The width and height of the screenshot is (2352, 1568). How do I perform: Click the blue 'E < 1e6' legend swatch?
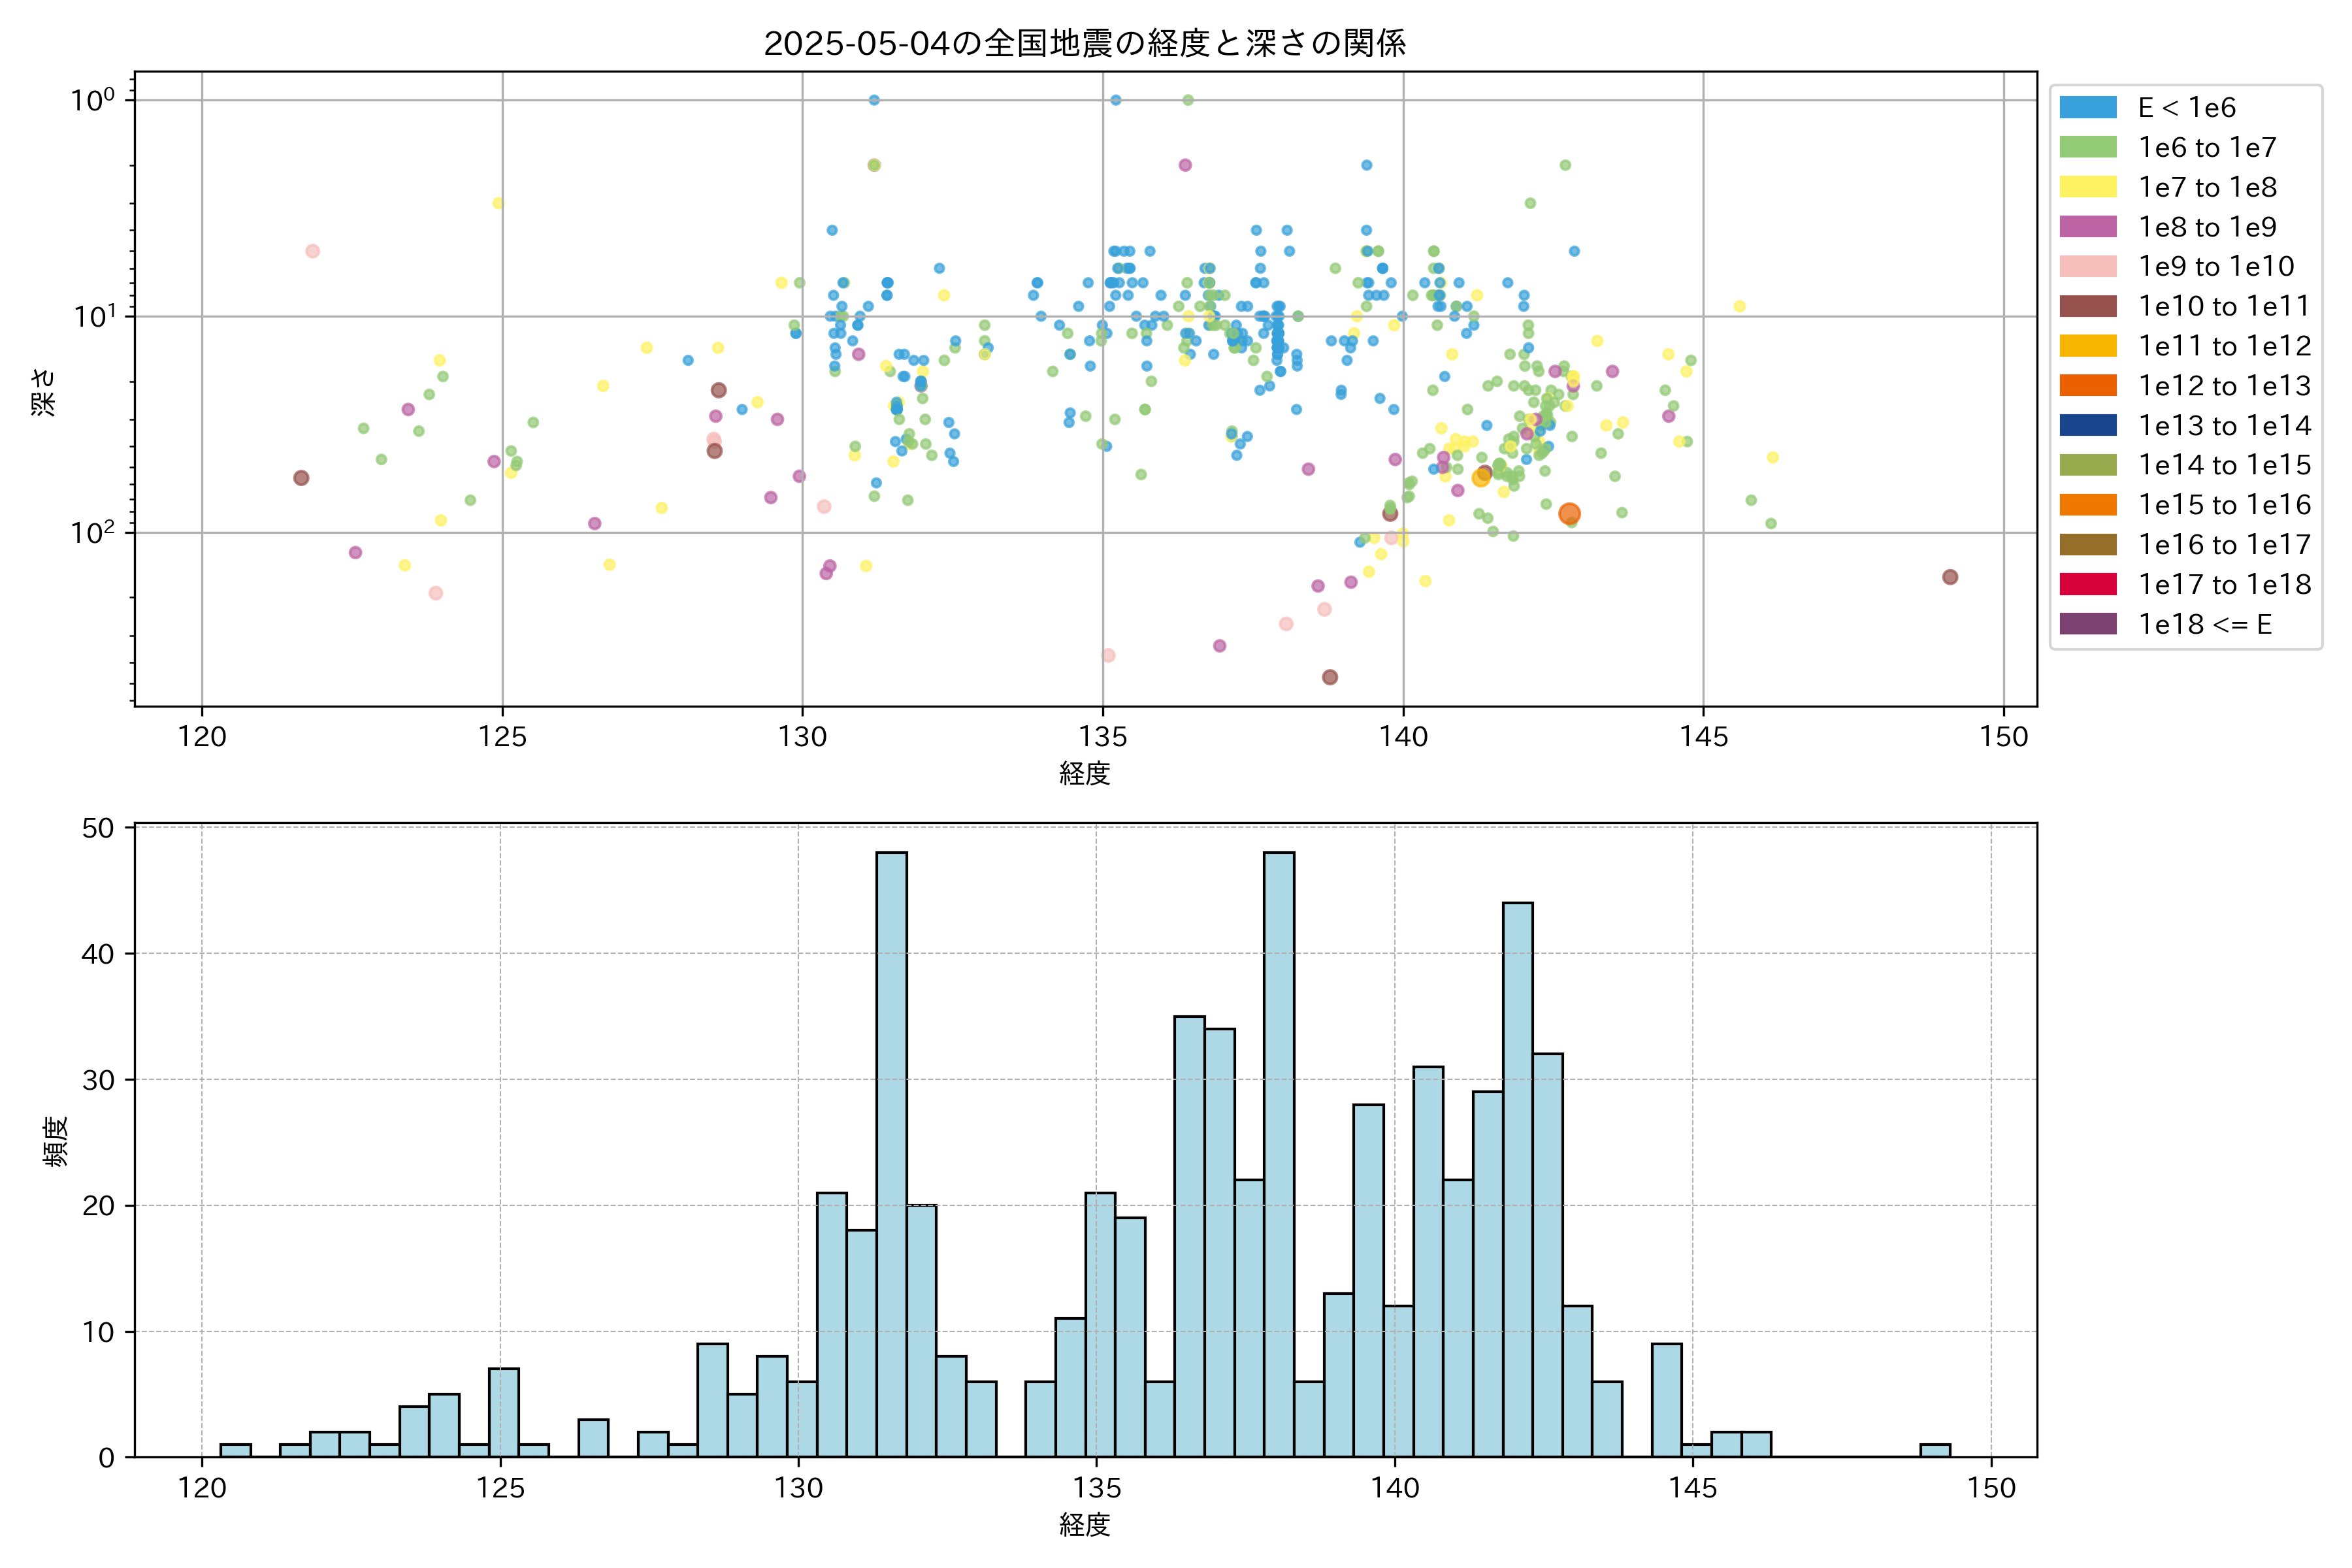click(x=2087, y=108)
